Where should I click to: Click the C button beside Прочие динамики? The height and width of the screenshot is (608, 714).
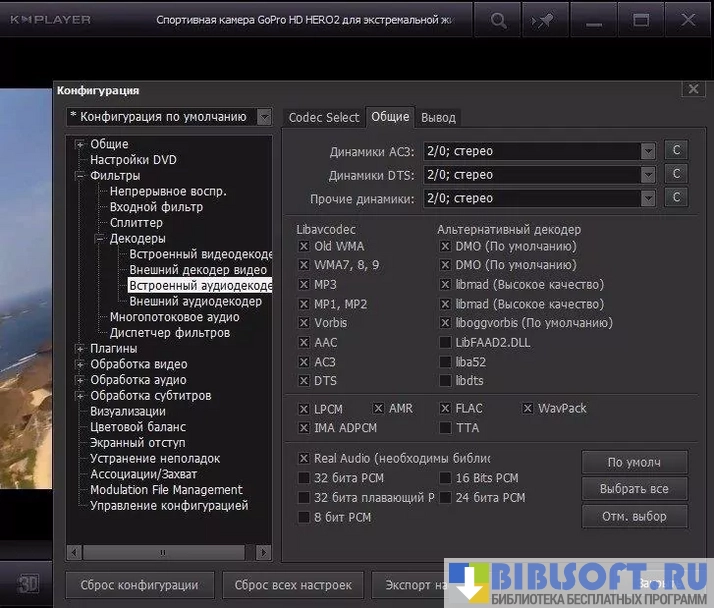click(x=676, y=198)
